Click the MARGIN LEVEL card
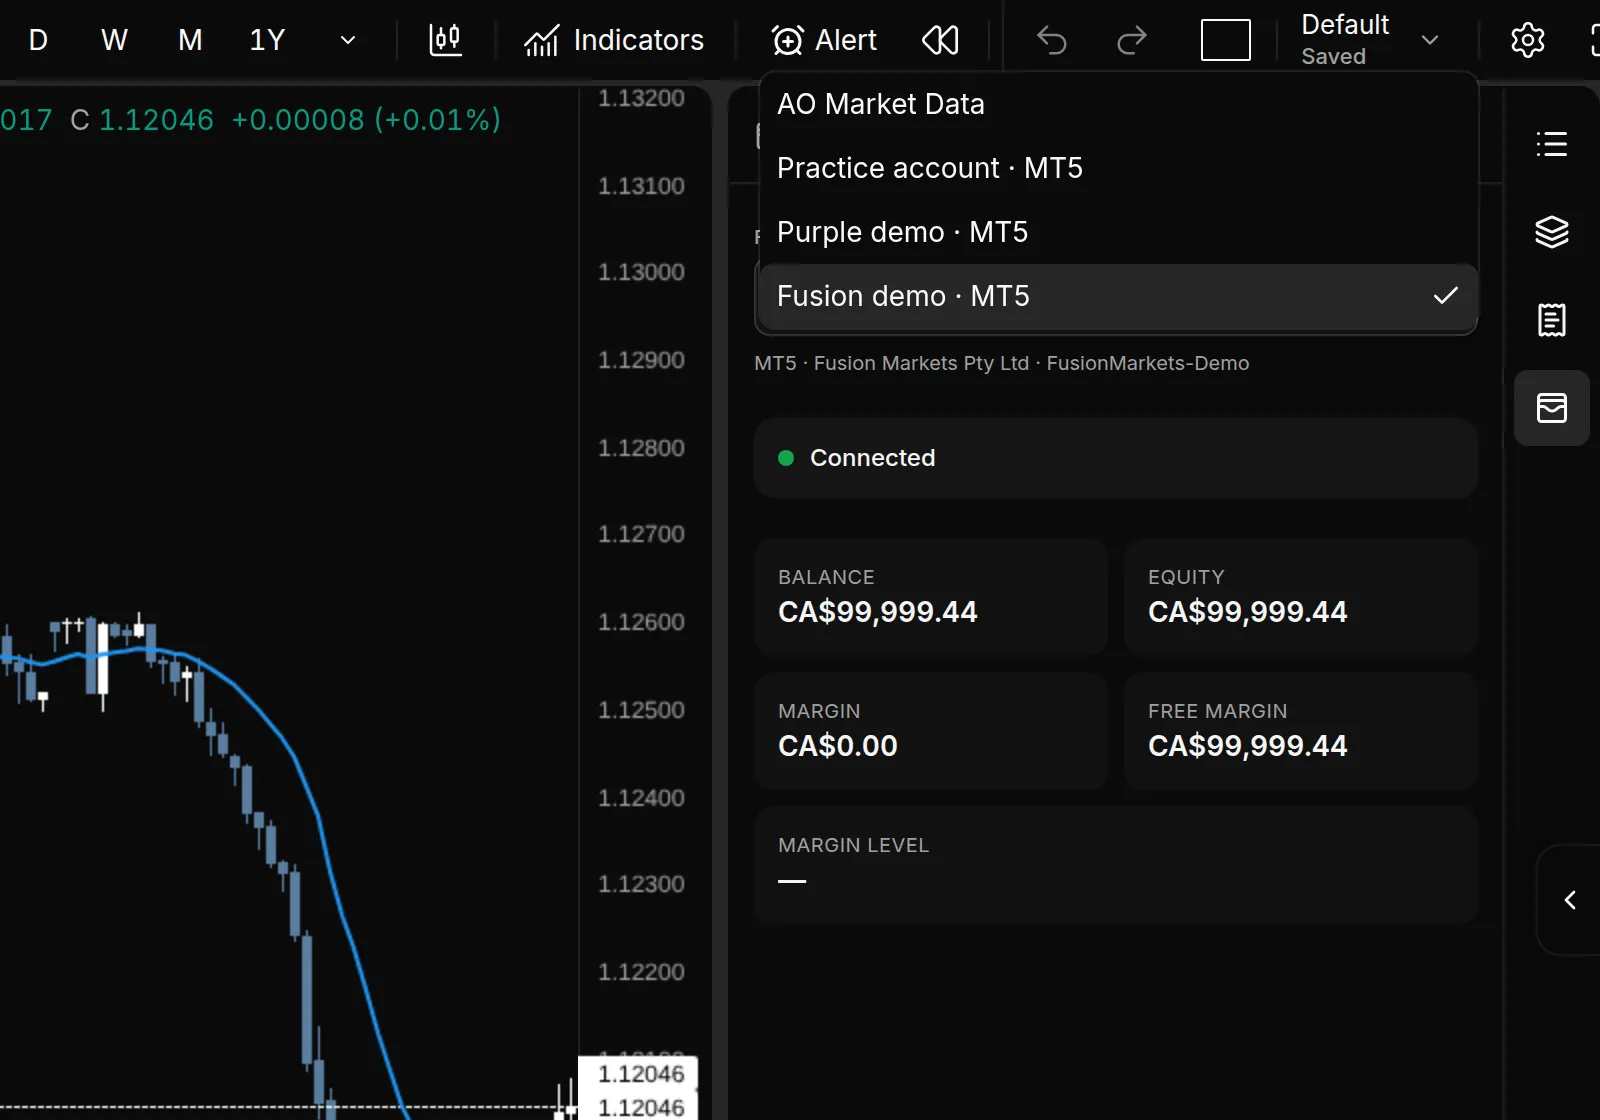 pos(1115,865)
